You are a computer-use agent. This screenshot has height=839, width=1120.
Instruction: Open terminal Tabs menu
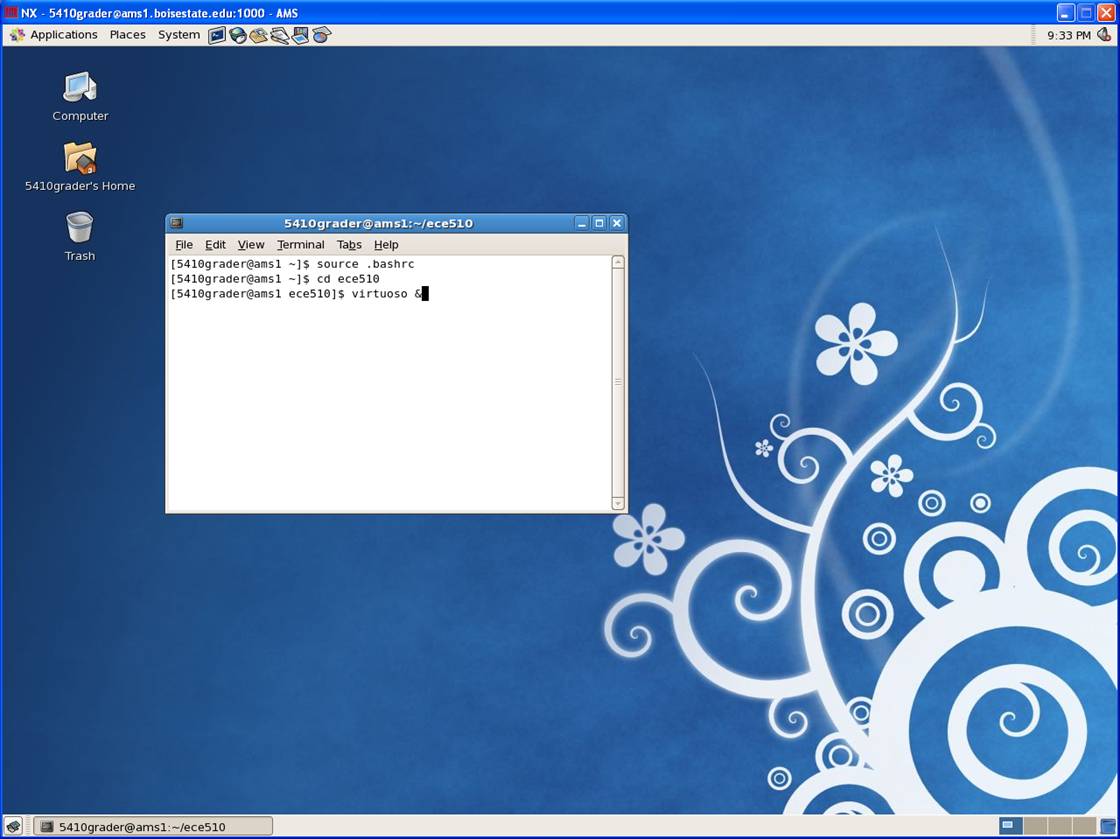[x=349, y=245]
